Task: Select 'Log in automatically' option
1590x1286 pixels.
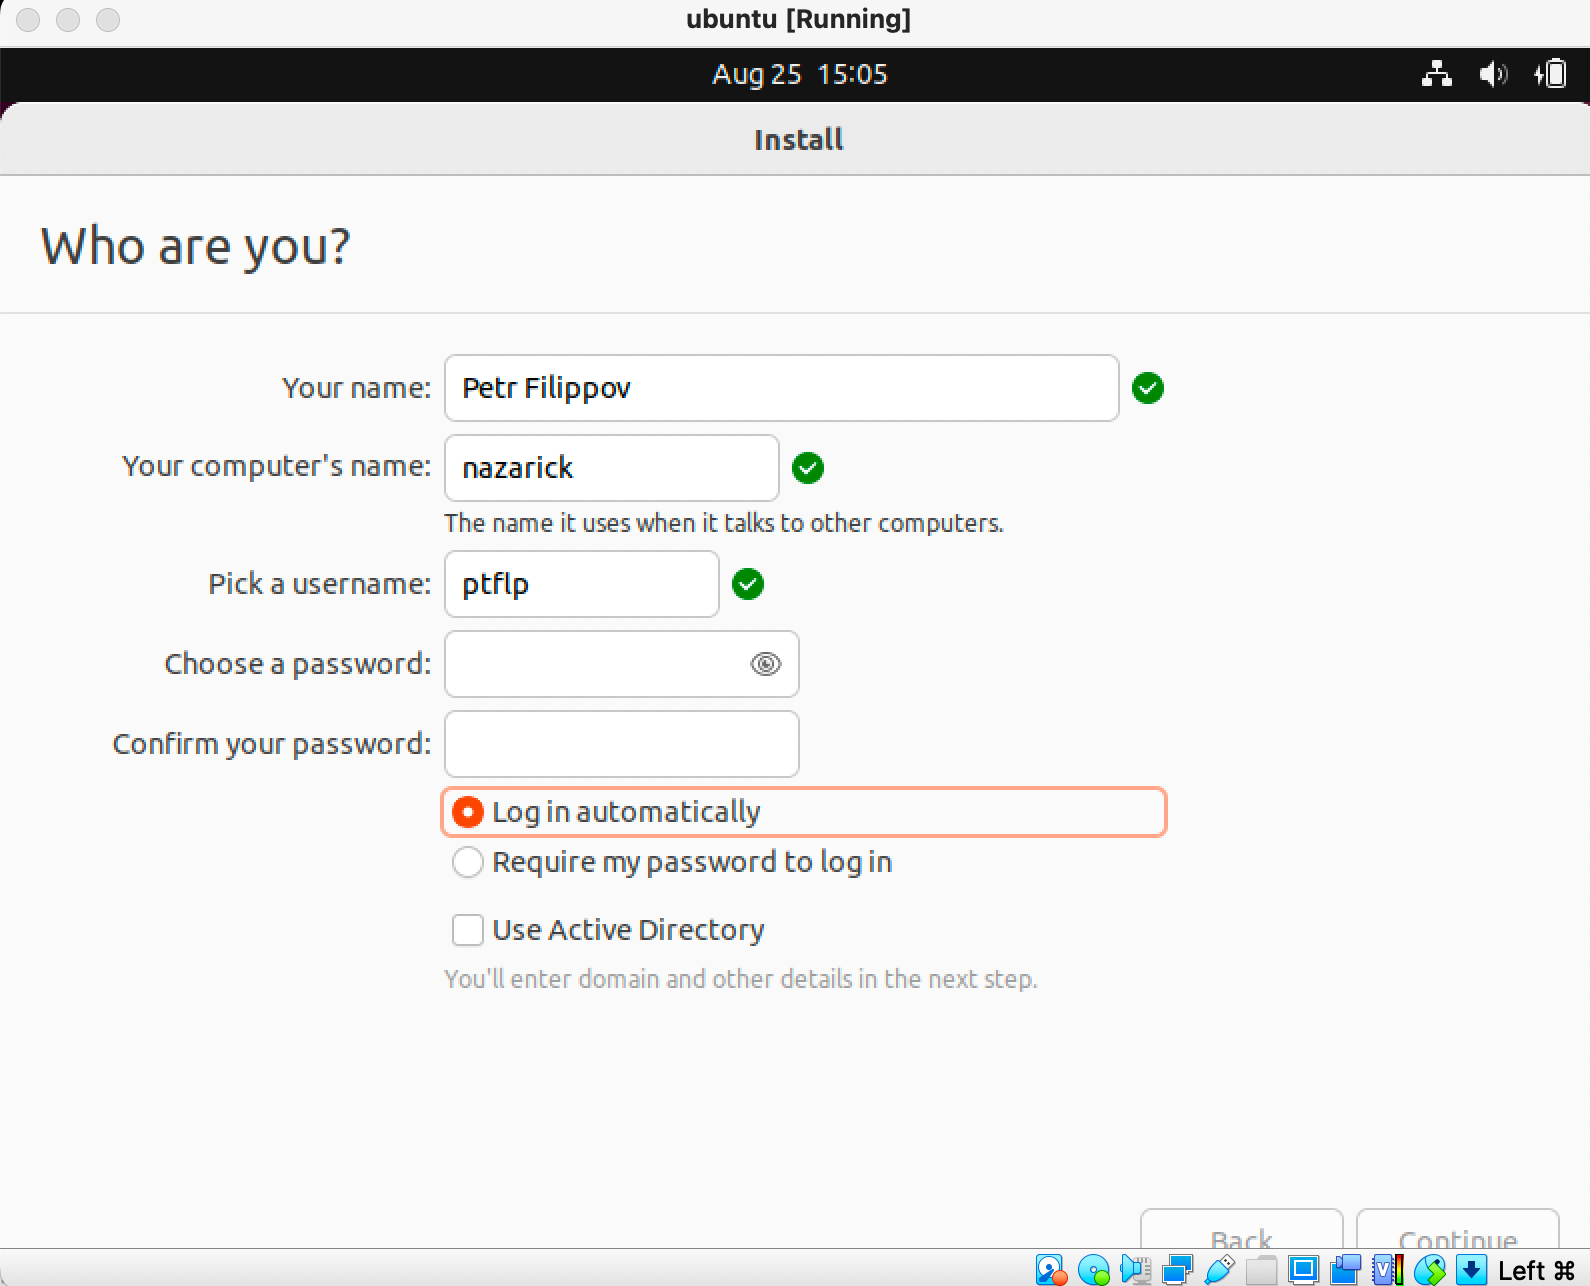Action: point(468,812)
